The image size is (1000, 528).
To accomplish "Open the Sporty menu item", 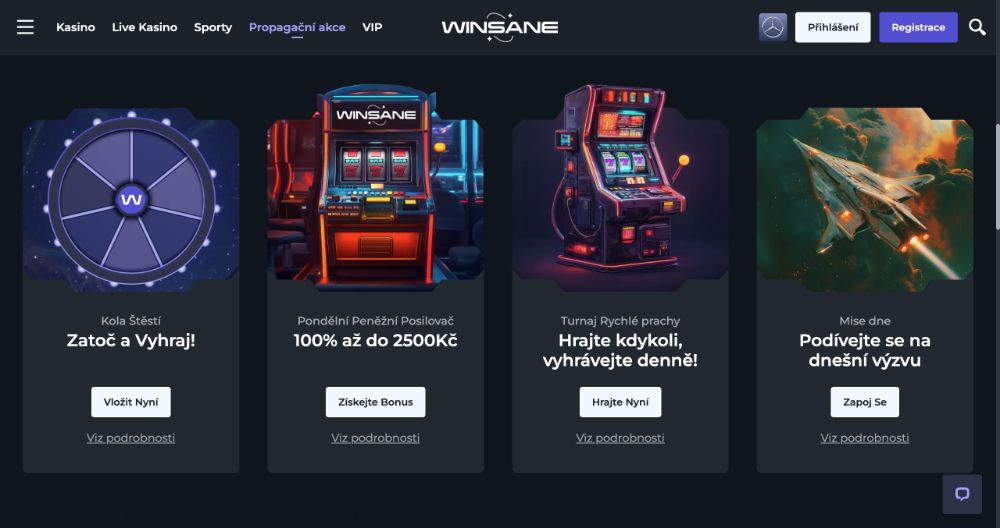I will point(212,27).
